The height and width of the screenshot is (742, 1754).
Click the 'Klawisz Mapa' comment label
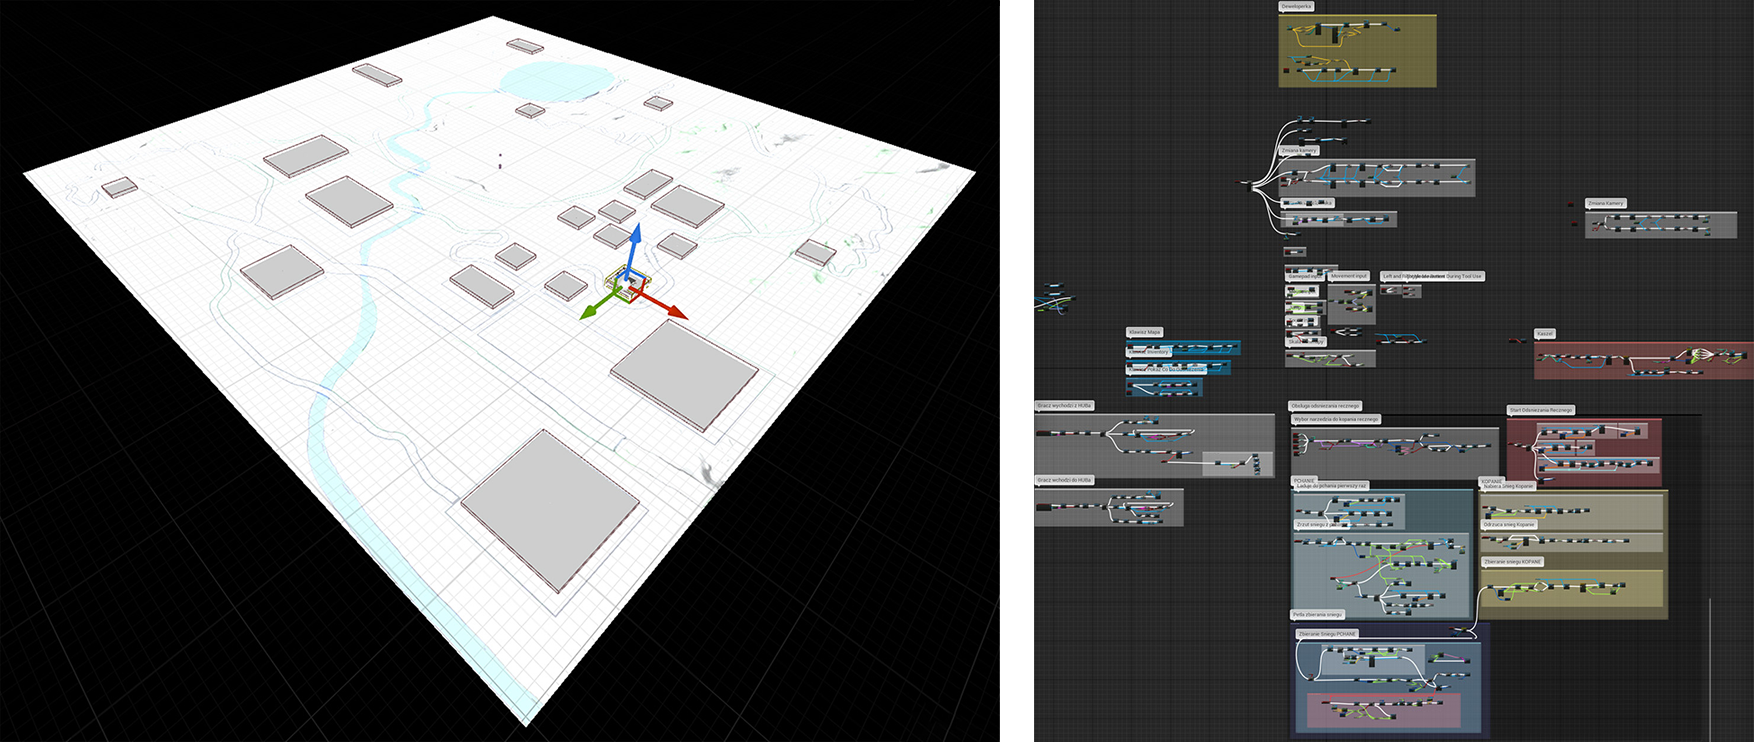tap(1145, 332)
